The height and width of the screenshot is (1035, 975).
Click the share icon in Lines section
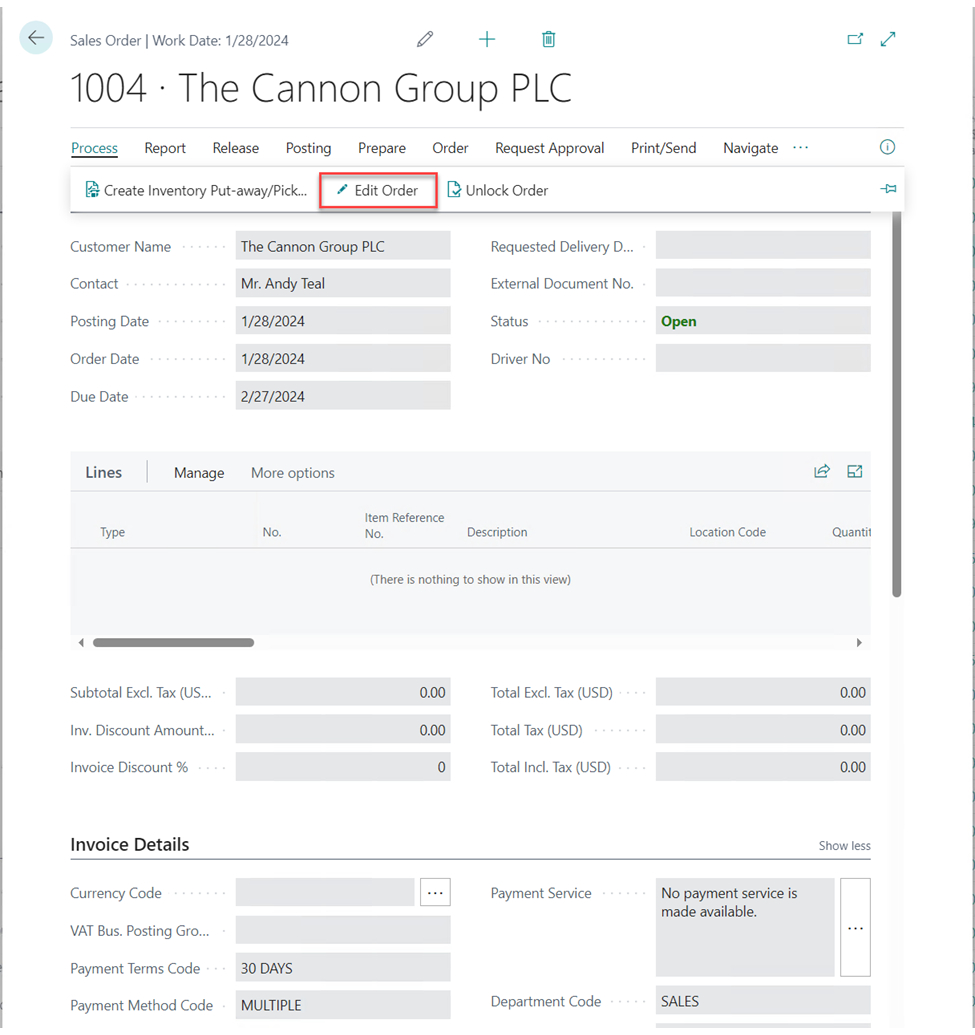821,471
